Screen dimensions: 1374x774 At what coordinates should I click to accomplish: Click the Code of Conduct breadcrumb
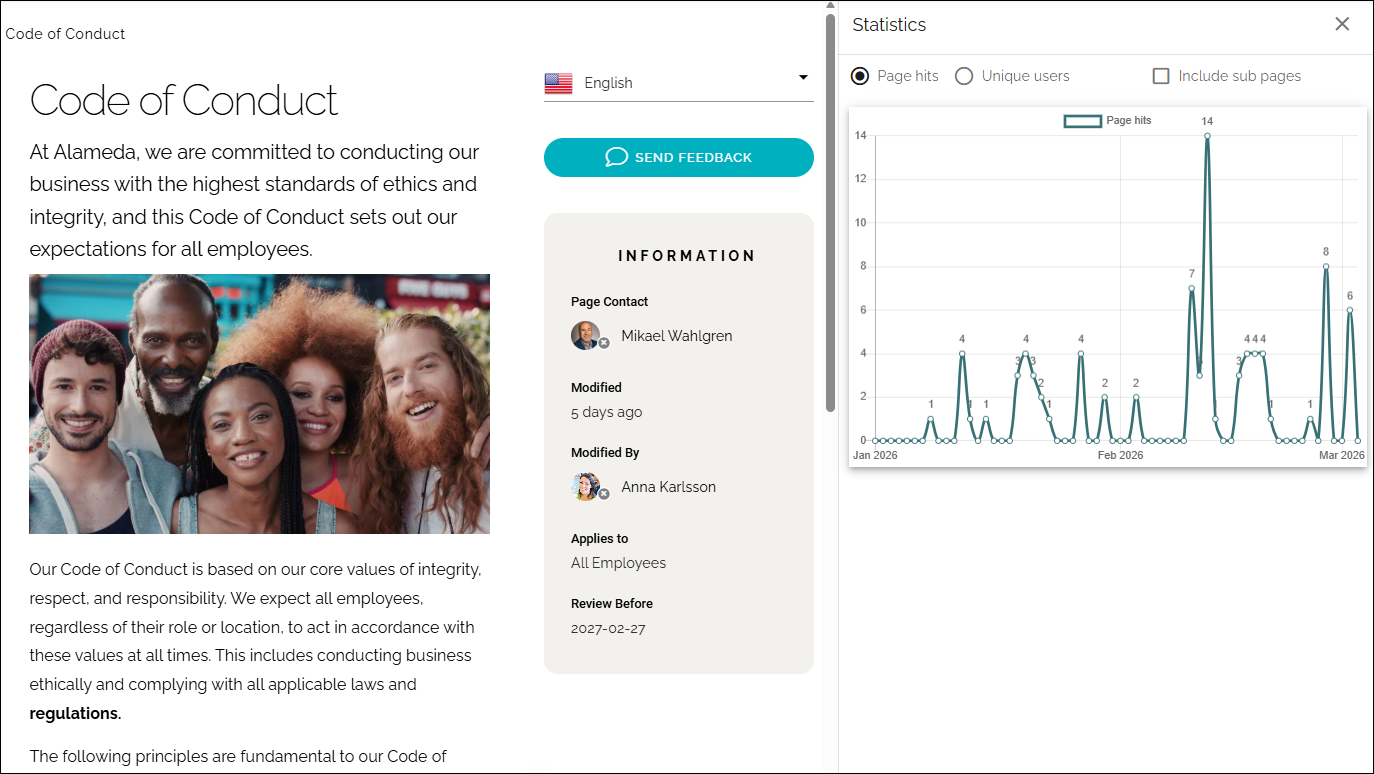click(x=65, y=34)
